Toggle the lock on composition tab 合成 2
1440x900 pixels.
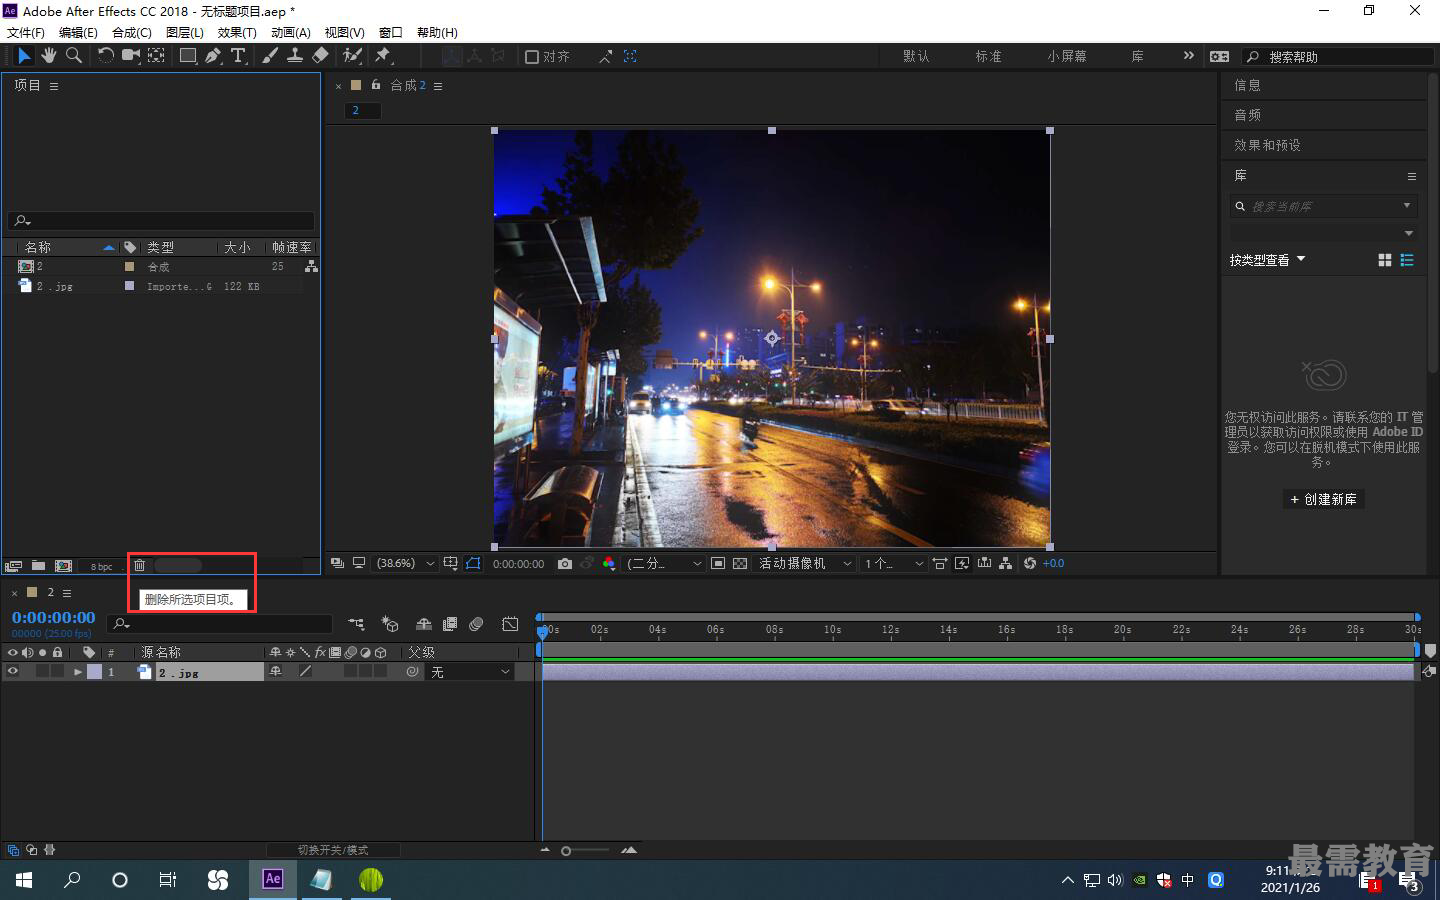(376, 85)
